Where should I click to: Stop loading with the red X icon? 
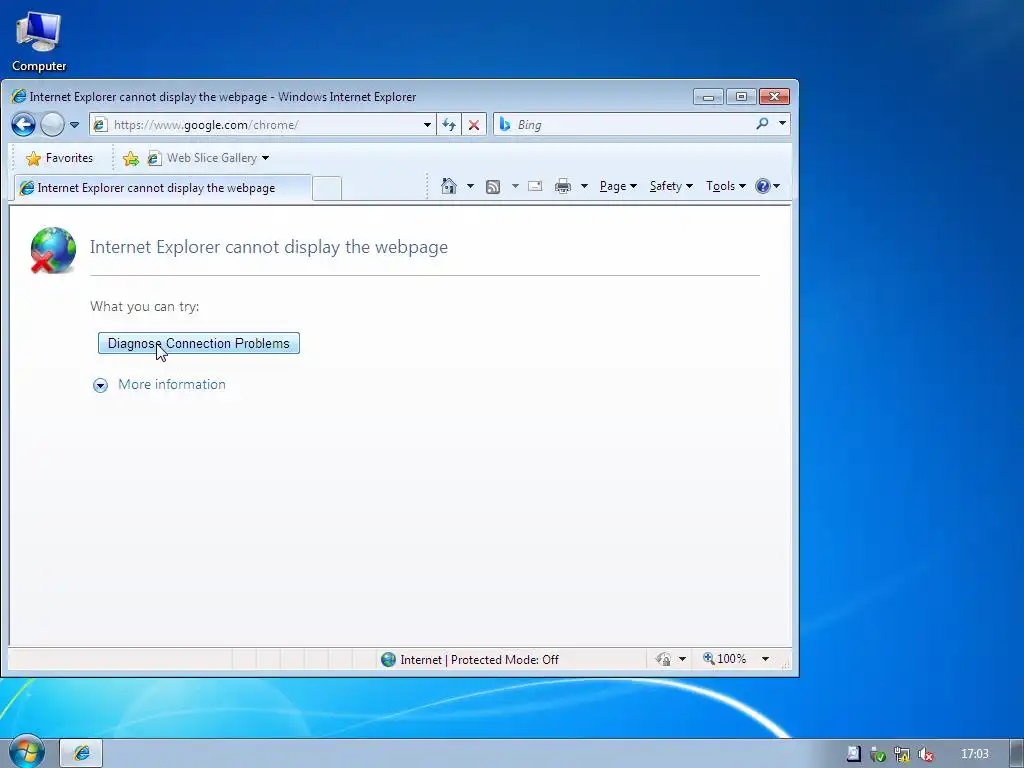tap(474, 125)
